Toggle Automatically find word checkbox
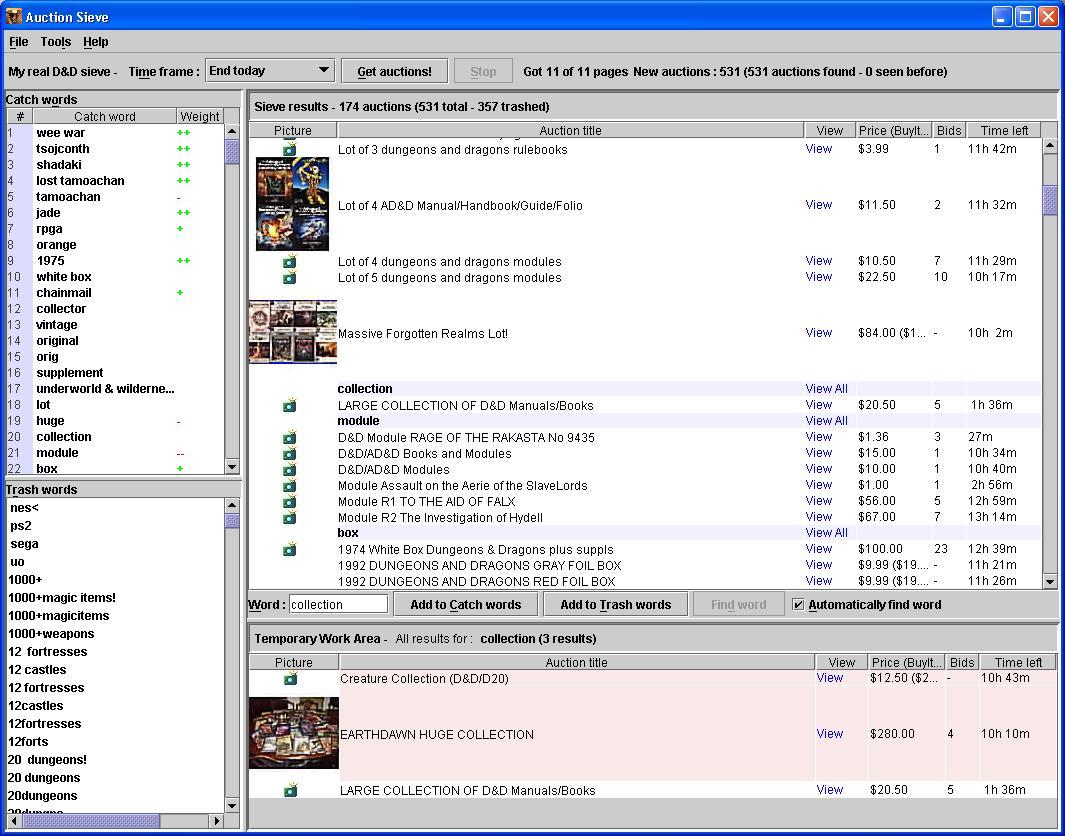 click(x=799, y=604)
